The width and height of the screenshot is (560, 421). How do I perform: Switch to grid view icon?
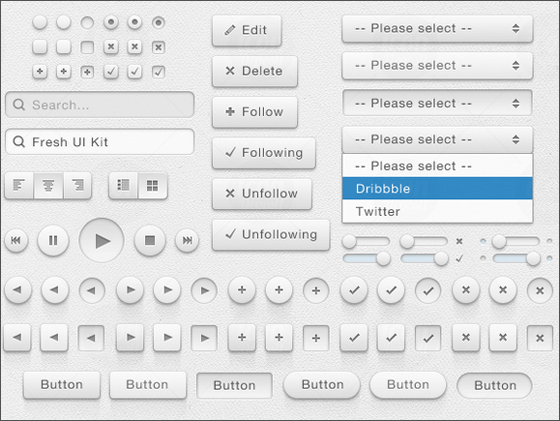pyautogui.click(x=152, y=185)
